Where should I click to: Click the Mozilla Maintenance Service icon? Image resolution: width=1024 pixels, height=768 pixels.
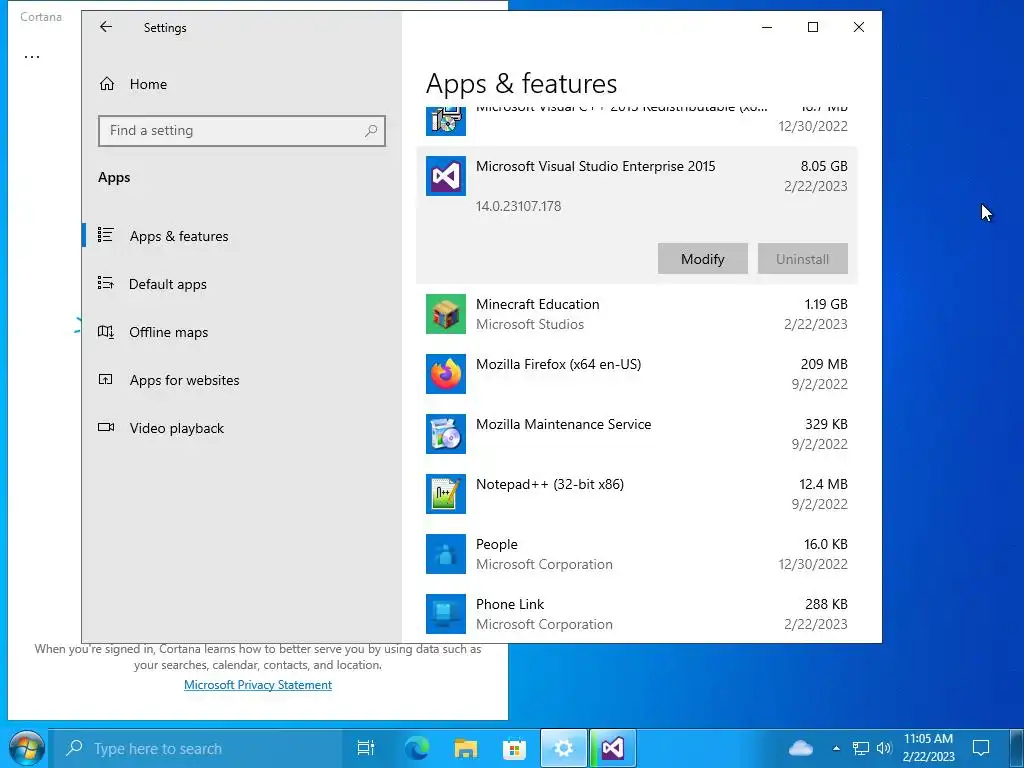click(446, 434)
